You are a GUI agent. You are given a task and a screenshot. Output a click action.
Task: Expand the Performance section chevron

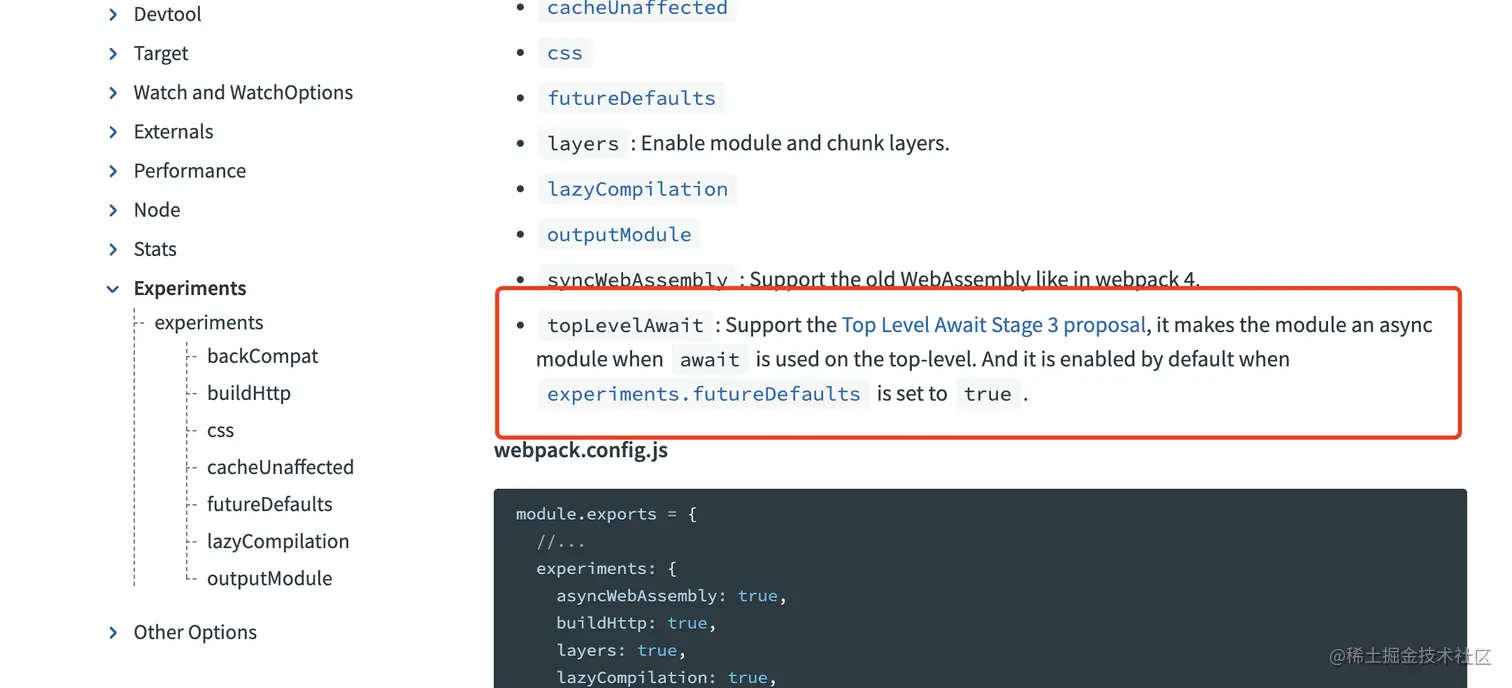(113, 171)
